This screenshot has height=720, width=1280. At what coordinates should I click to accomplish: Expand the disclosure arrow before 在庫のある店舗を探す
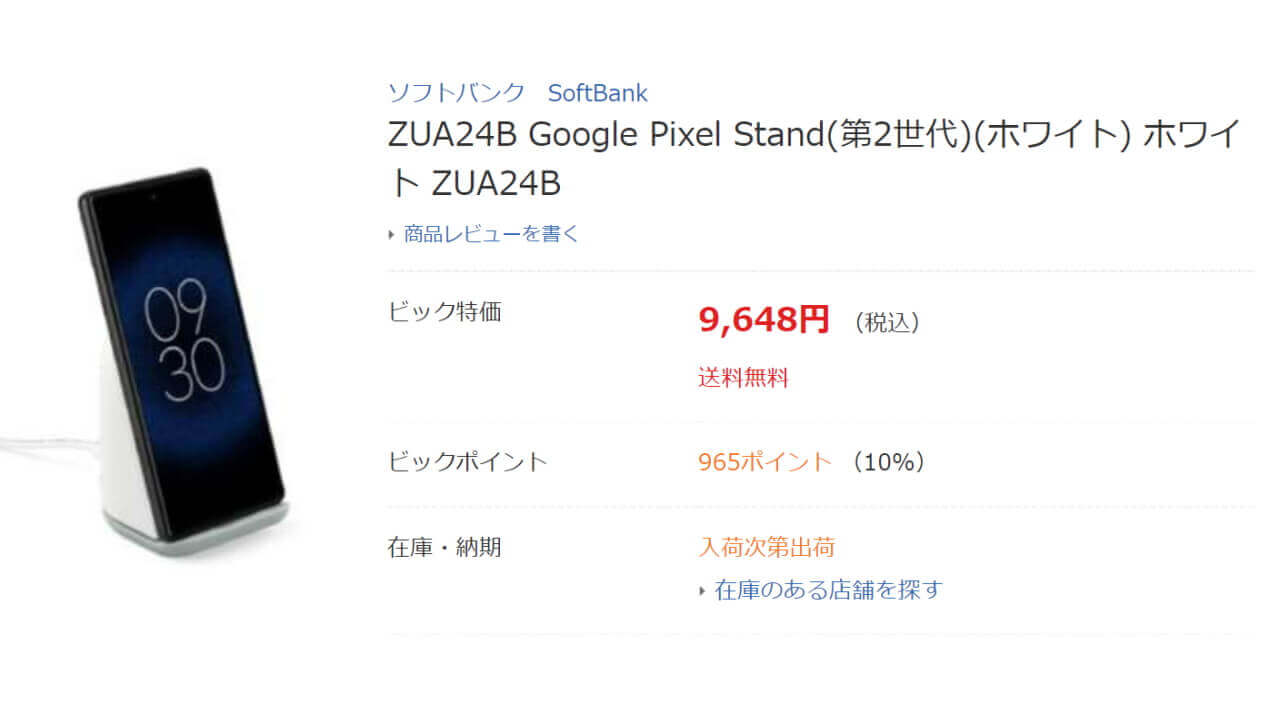click(702, 590)
